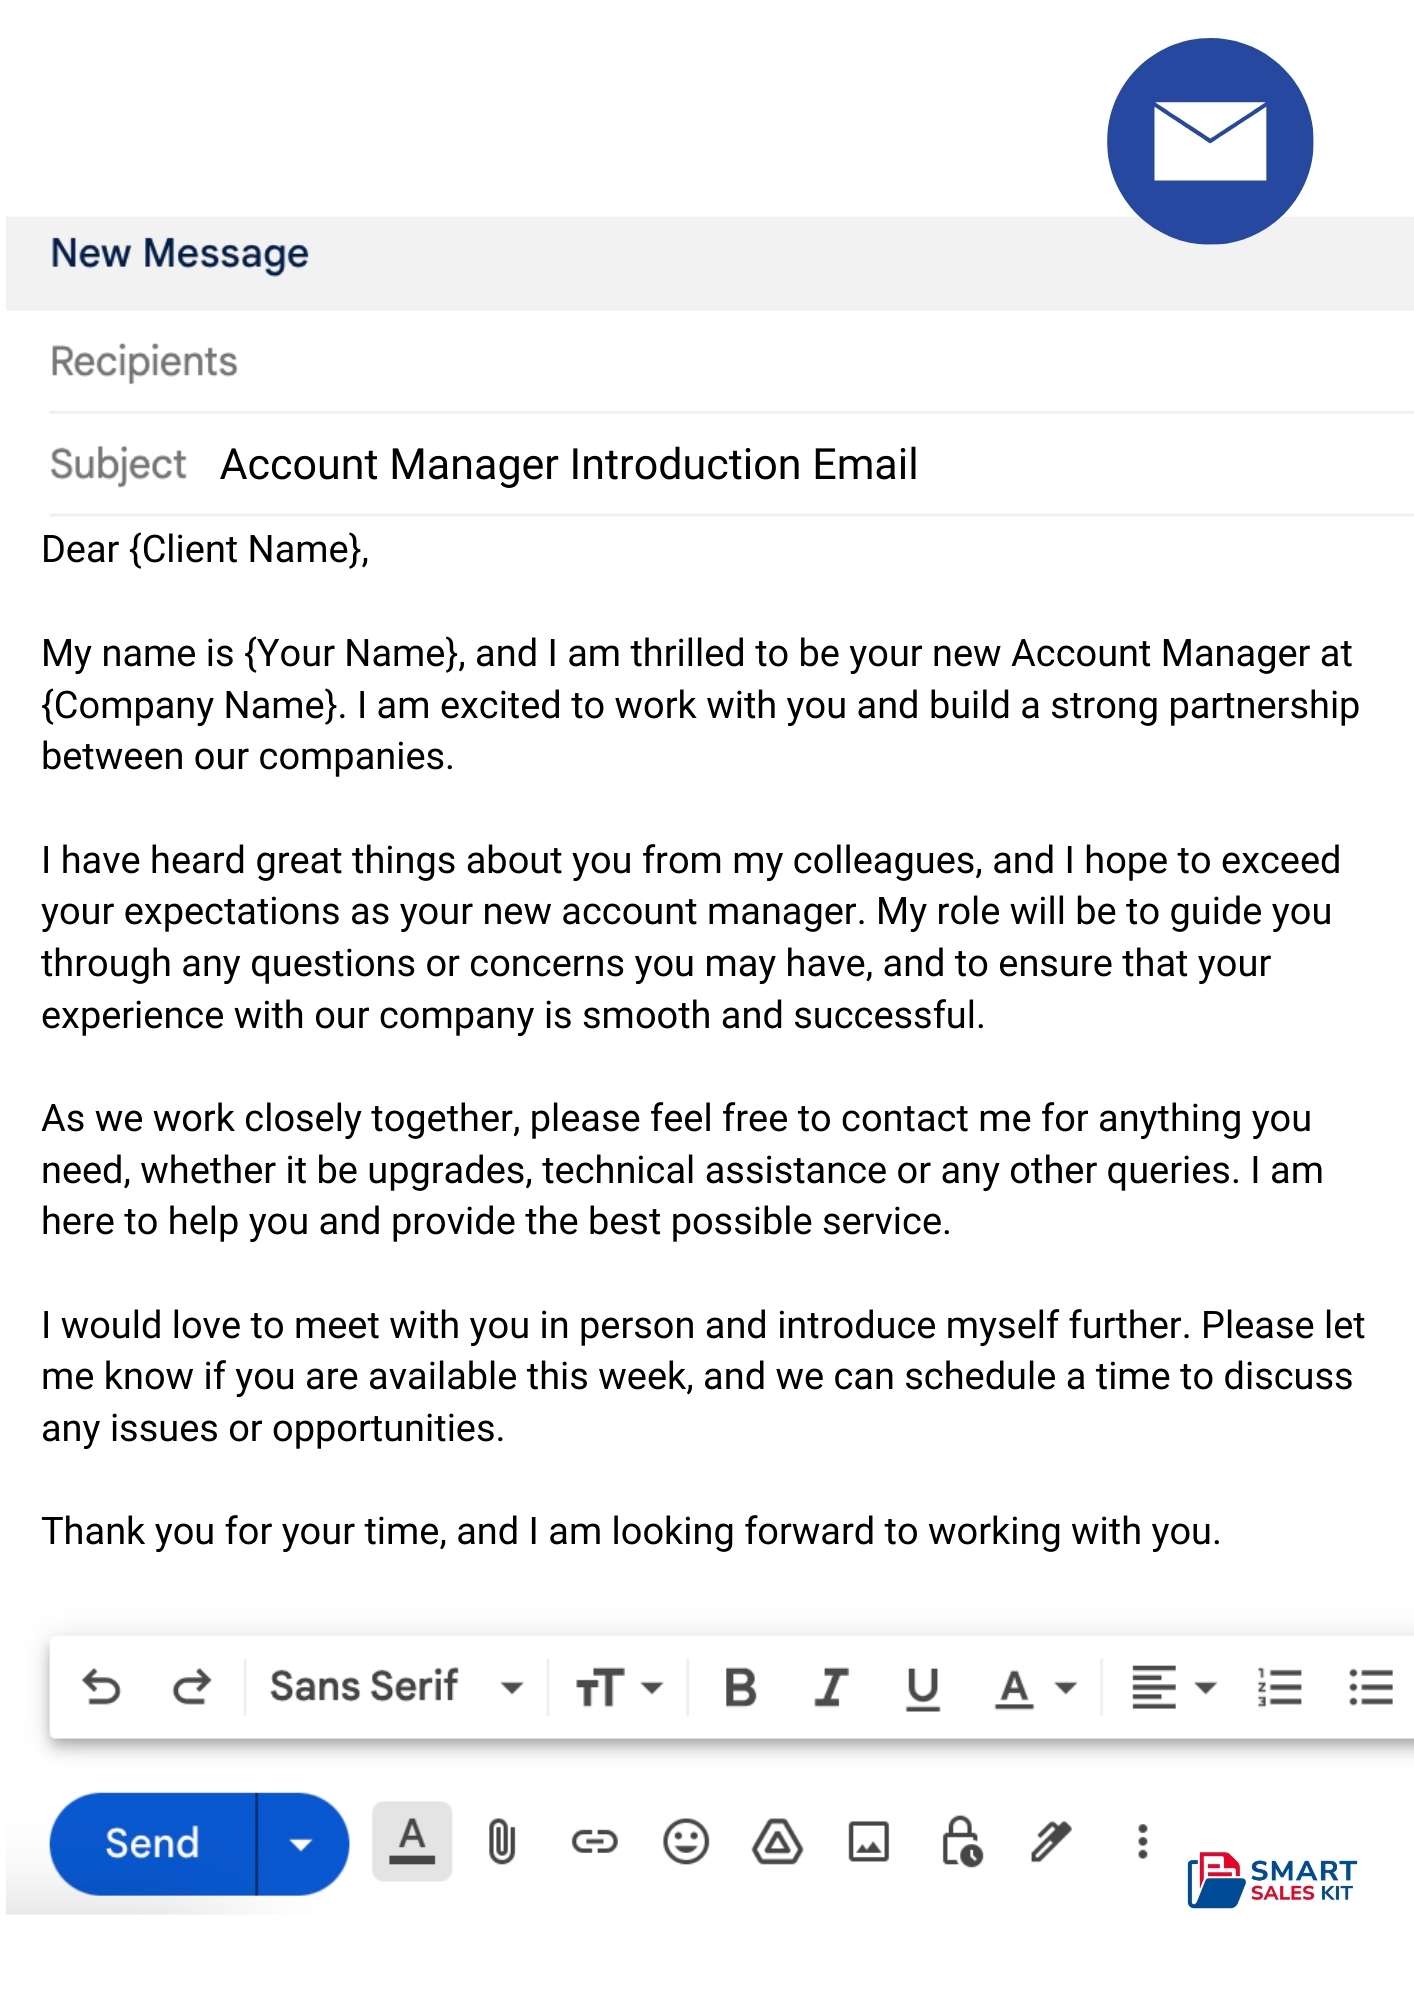
Task: Insert signature with pen icon
Action: pos(1051,1842)
